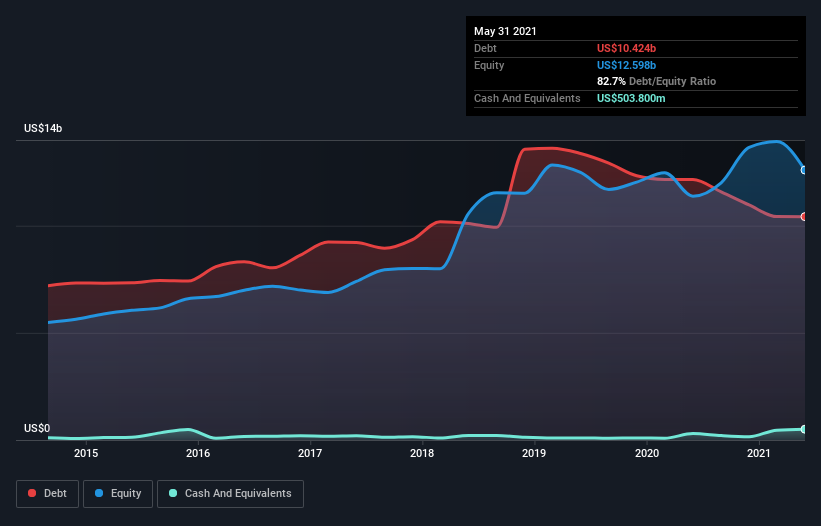Click the US$503.800m cash value

tap(631, 98)
